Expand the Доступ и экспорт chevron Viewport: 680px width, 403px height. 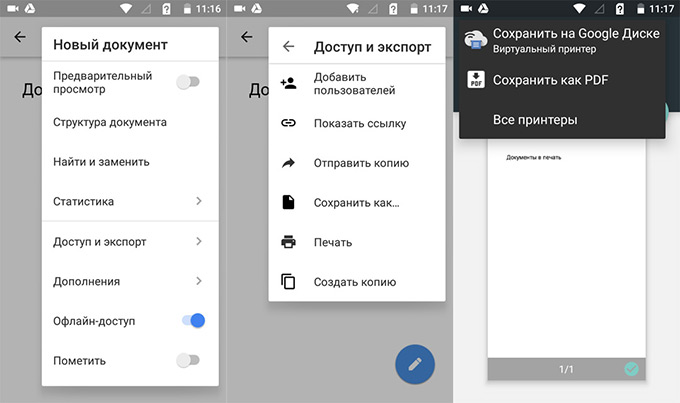[x=199, y=241]
